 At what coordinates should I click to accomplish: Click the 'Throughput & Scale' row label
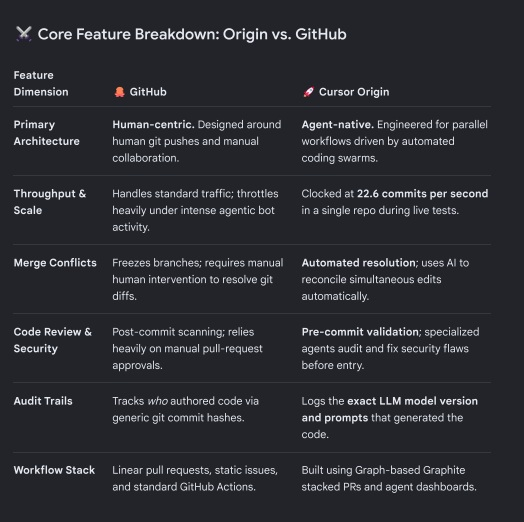[x=50, y=202]
